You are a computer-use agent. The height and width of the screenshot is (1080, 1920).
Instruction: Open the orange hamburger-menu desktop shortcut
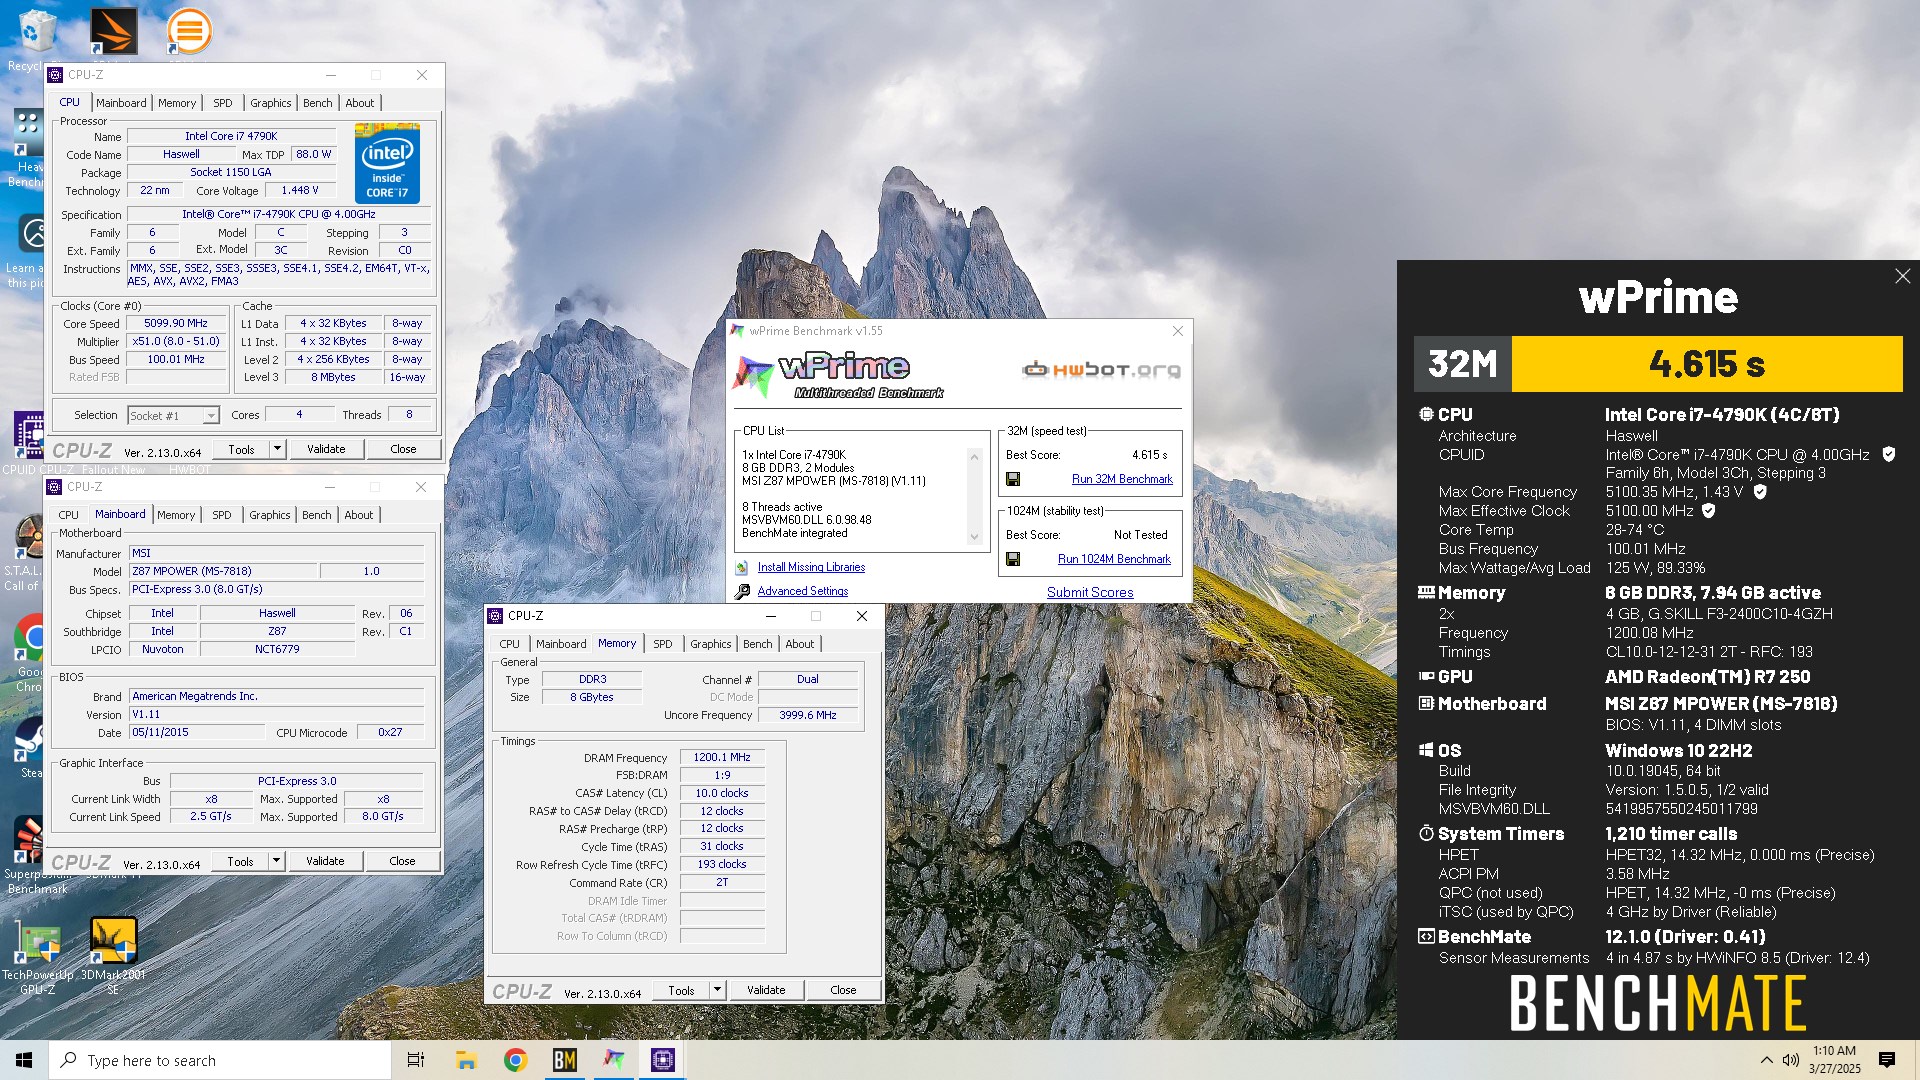coord(188,31)
